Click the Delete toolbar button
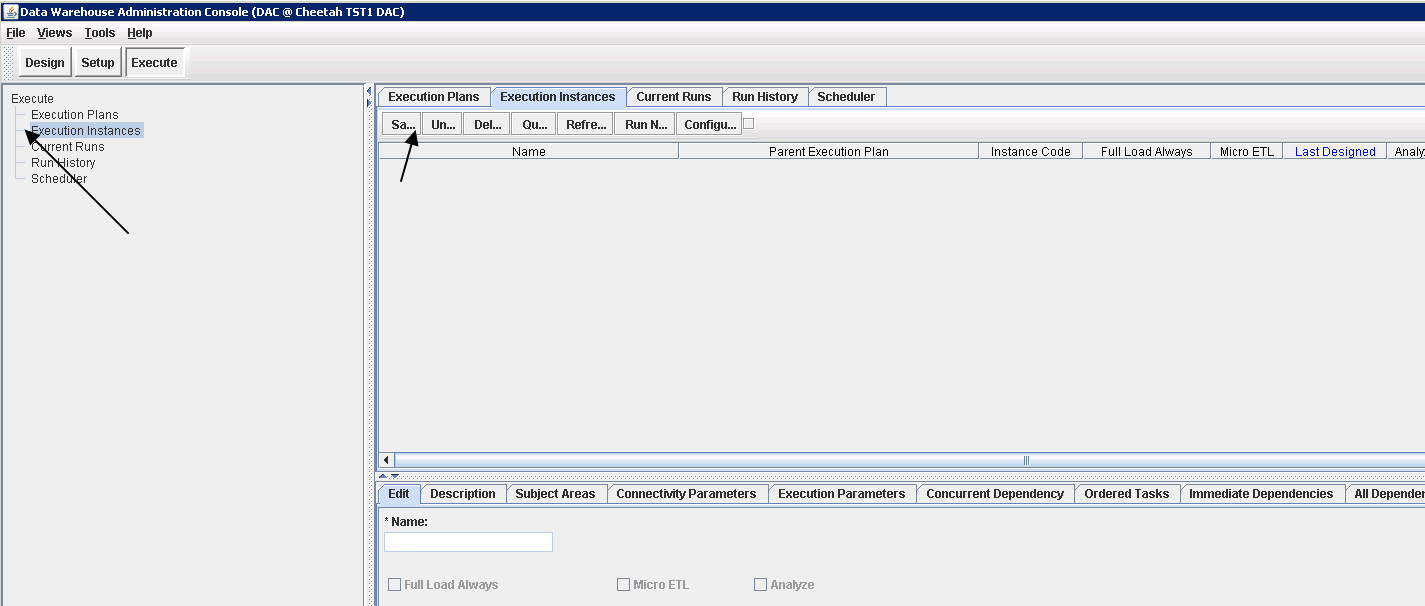The height and width of the screenshot is (606, 1425). click(x=487, y=123)
